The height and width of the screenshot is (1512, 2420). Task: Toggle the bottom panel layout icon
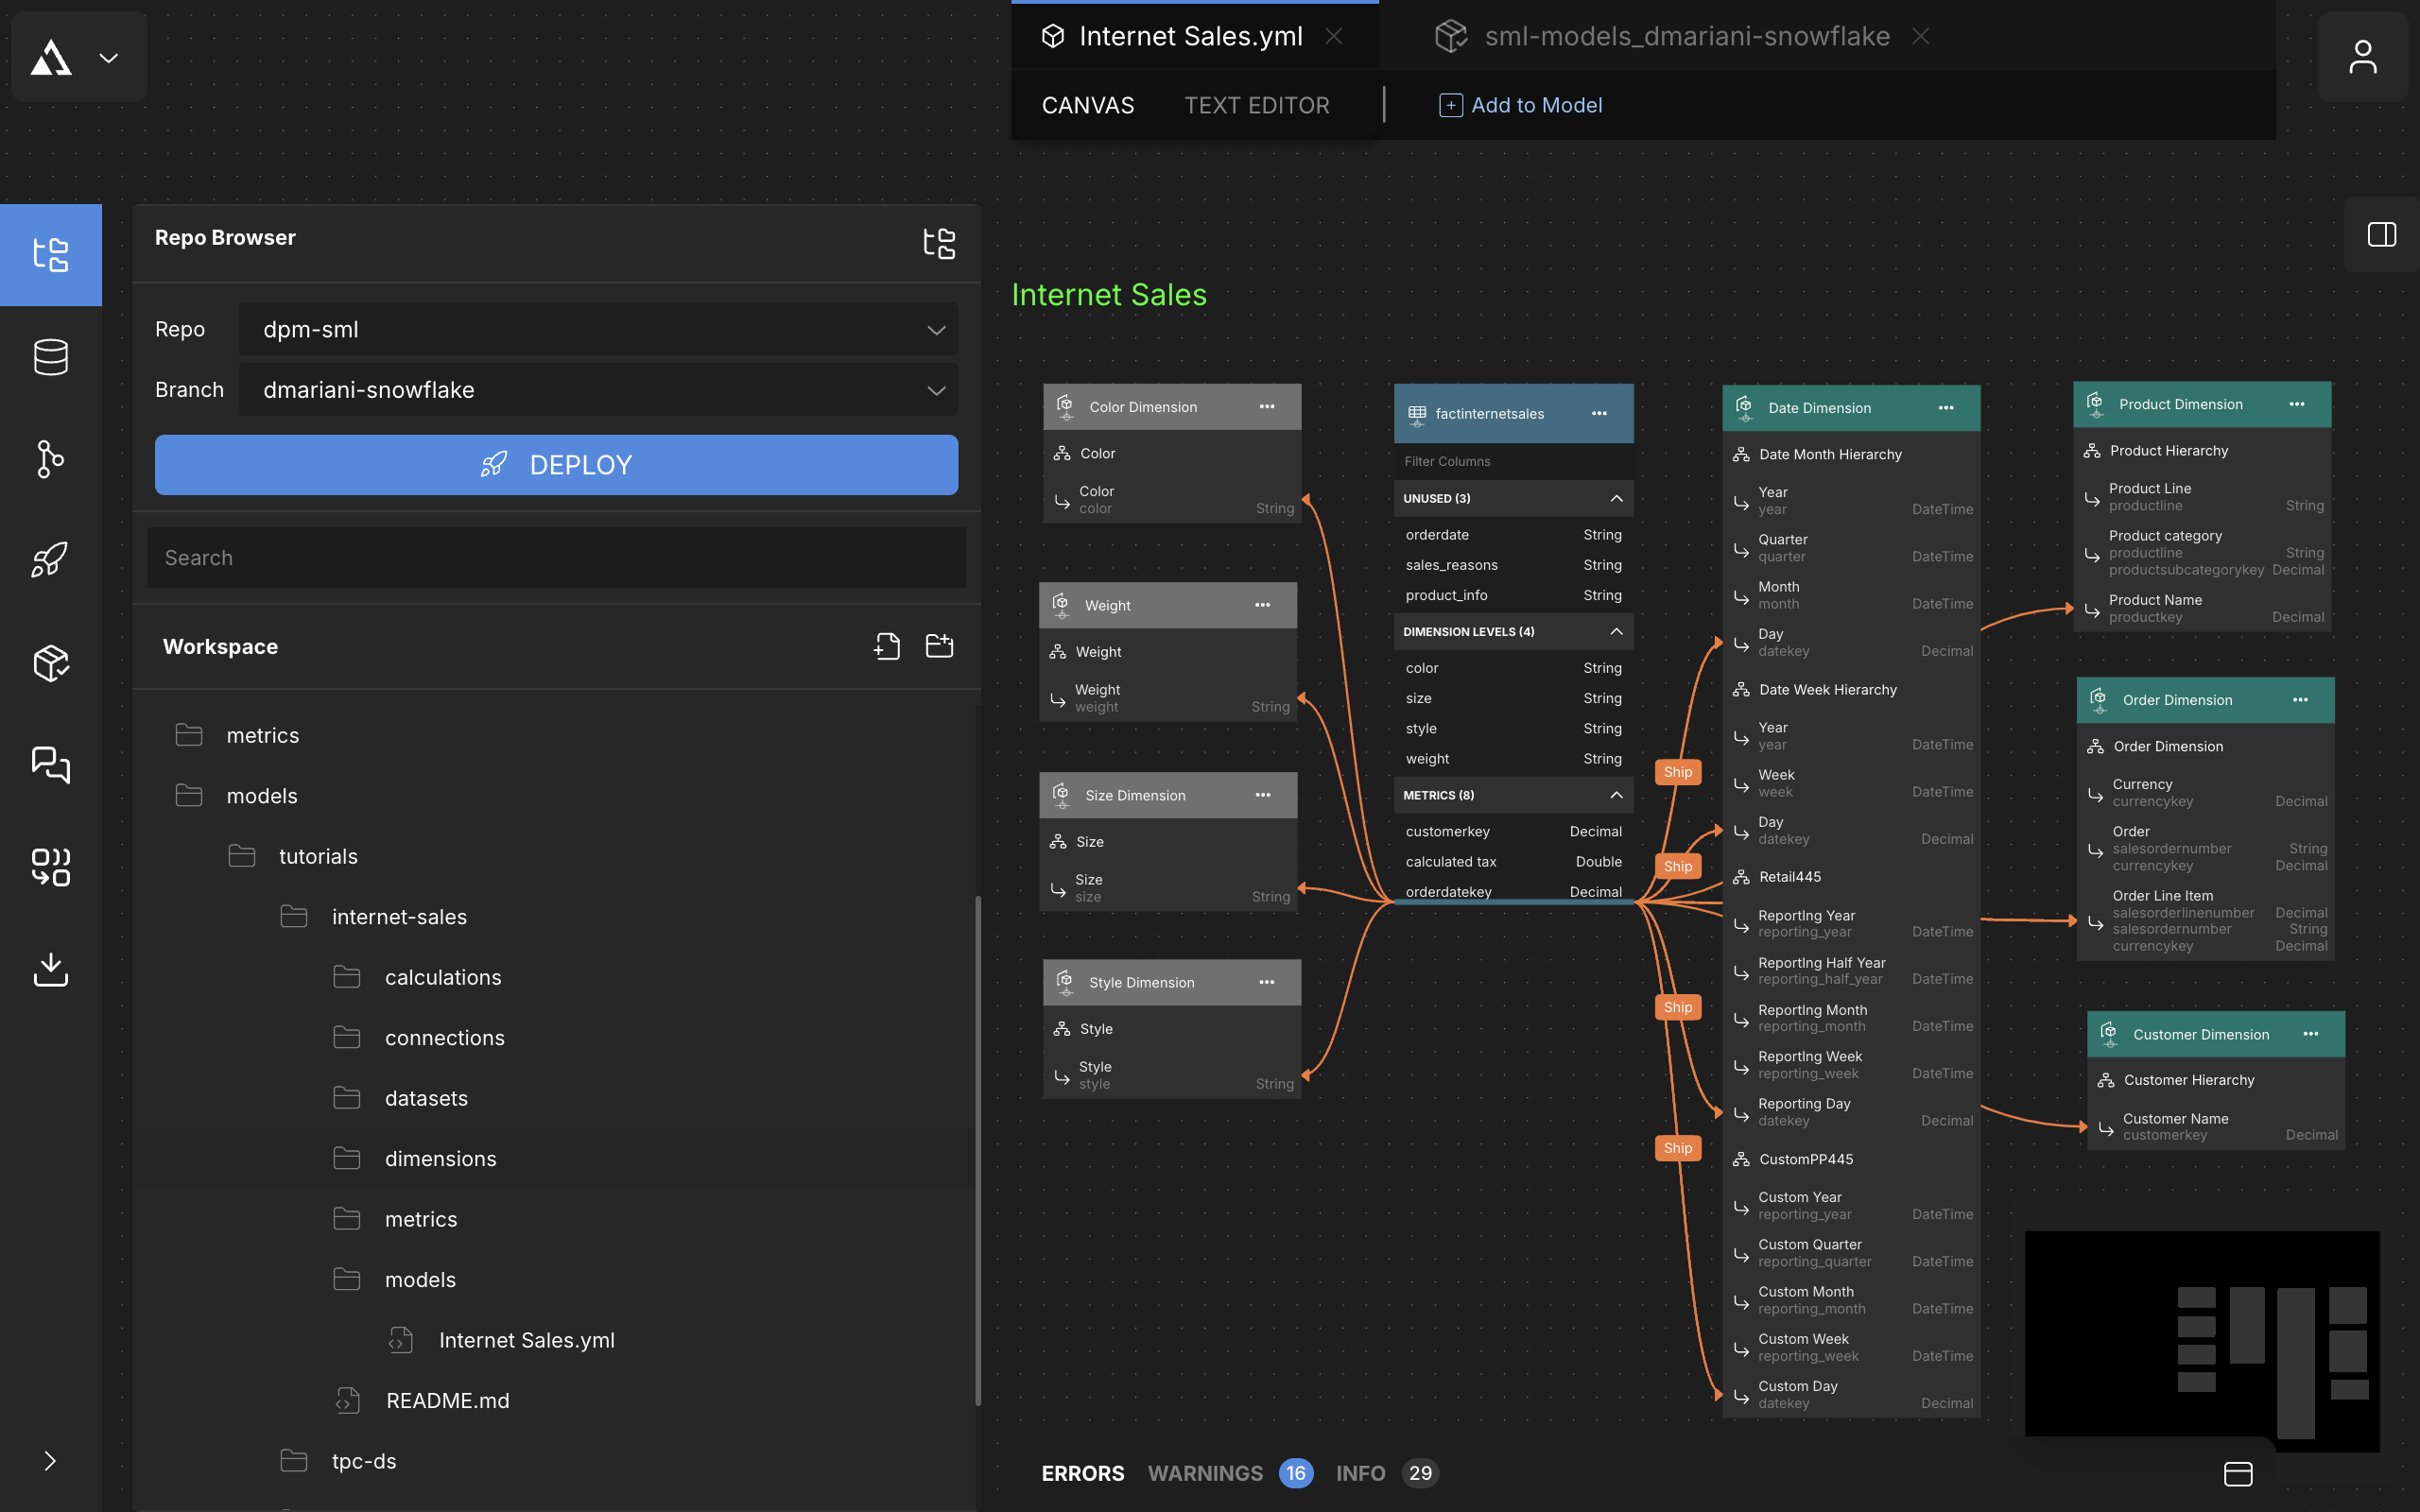(x=2237, y=1473)
